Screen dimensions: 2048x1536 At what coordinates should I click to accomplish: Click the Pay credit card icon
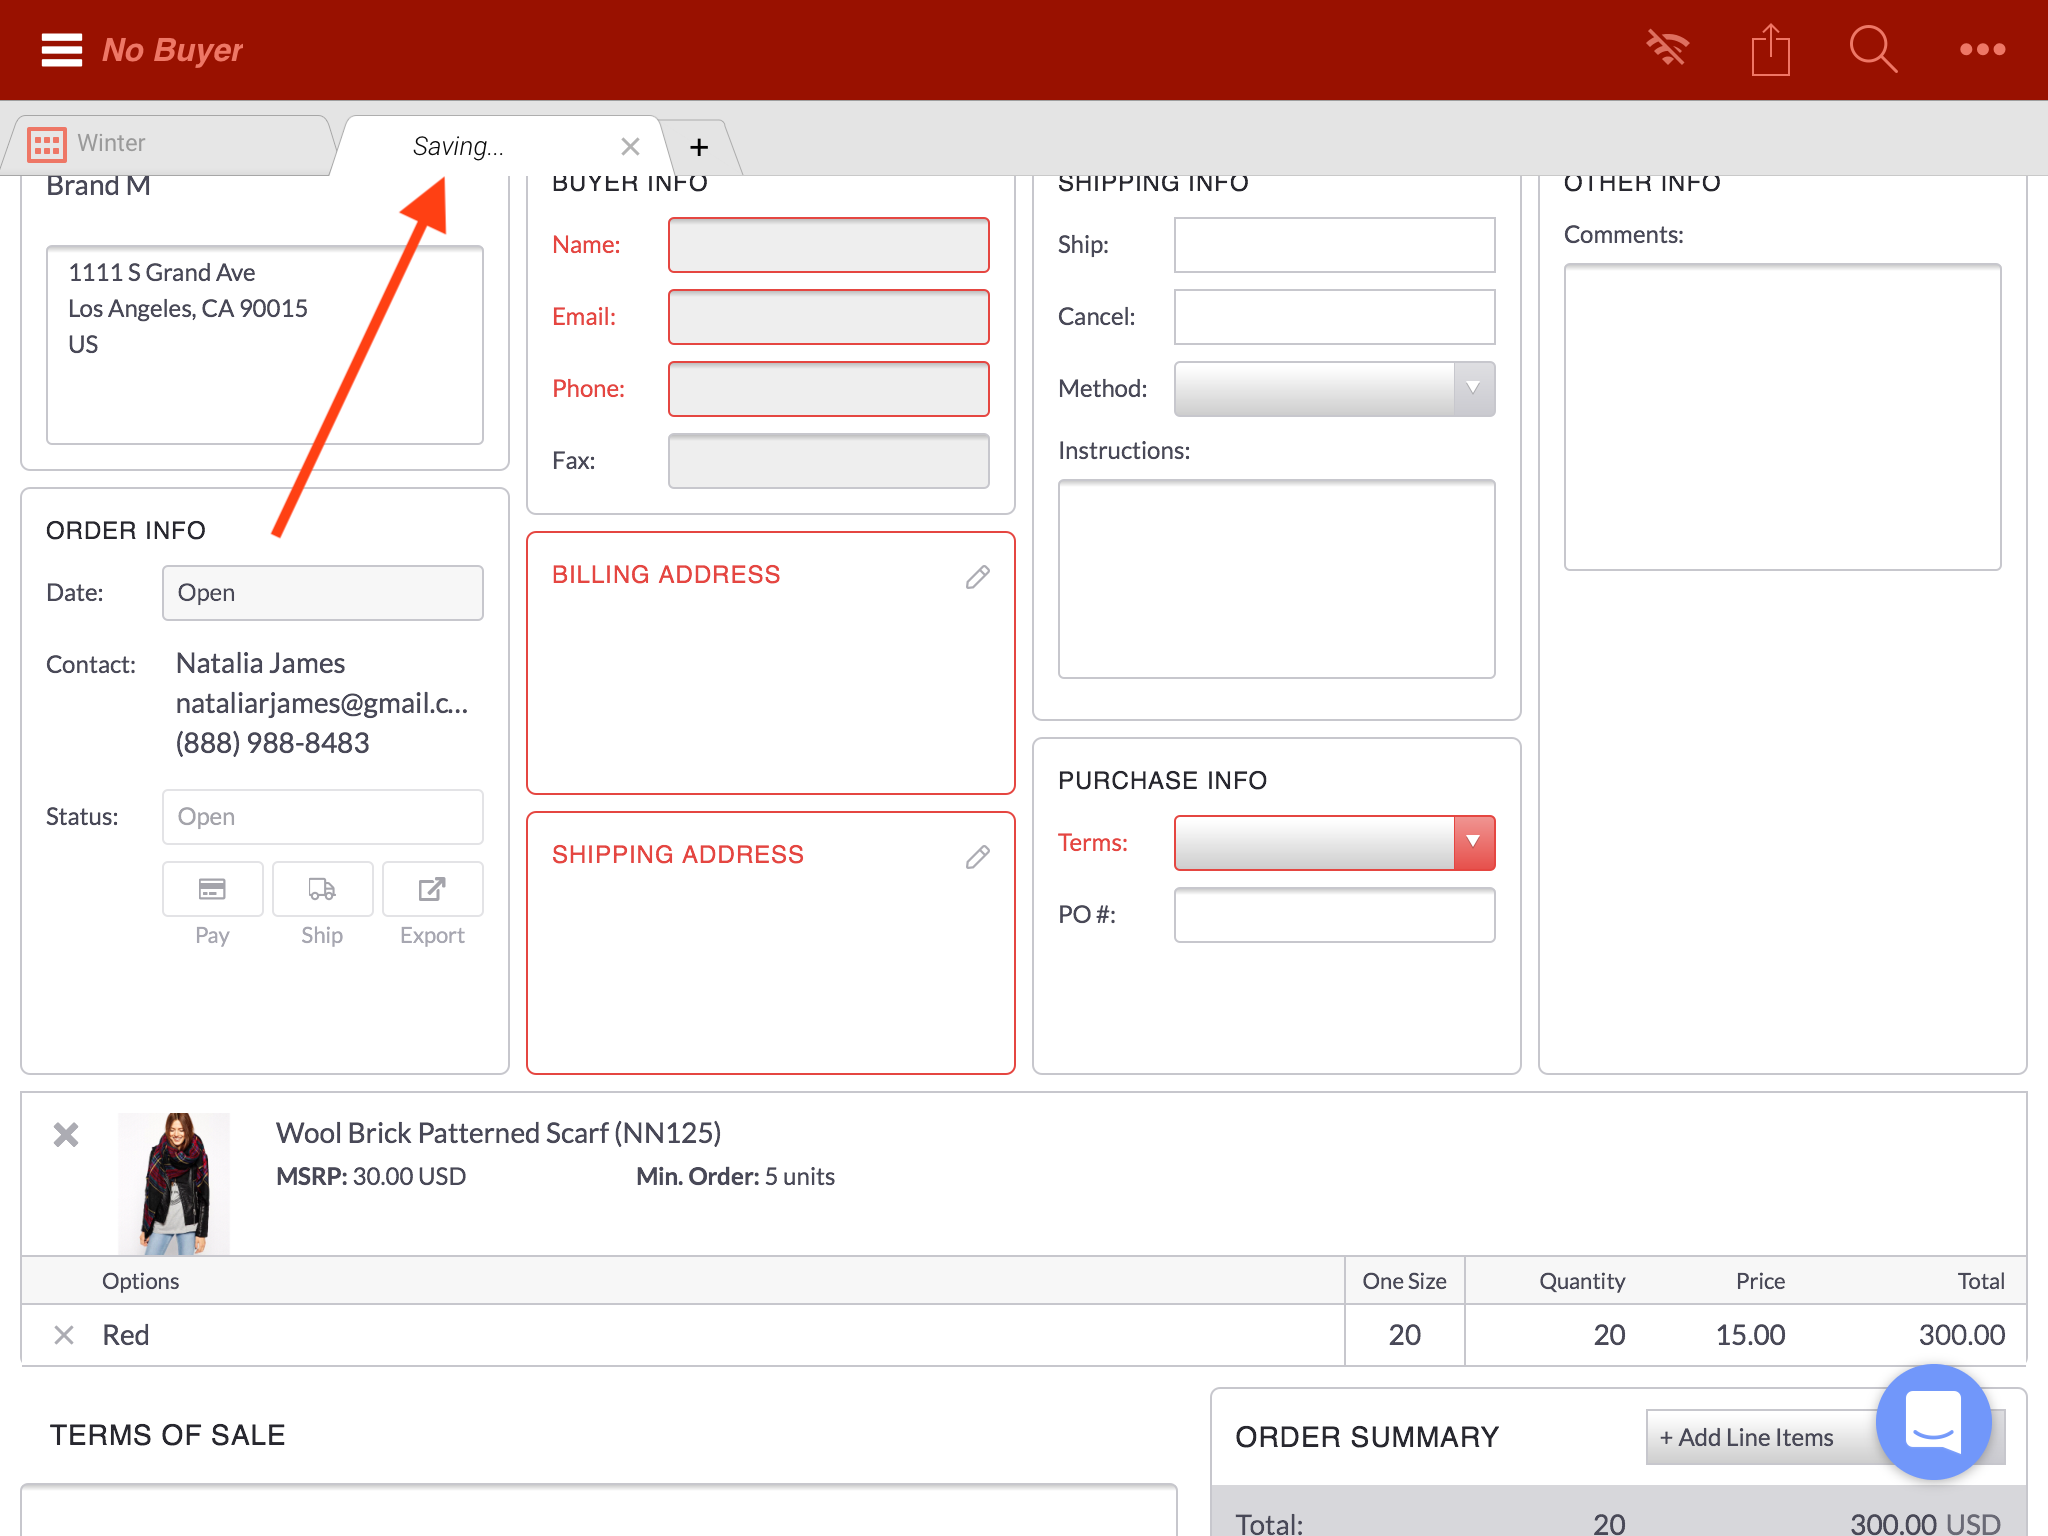point(212,889)
